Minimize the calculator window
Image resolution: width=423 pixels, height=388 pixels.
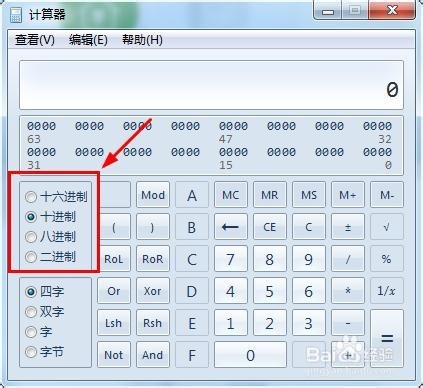328,11
